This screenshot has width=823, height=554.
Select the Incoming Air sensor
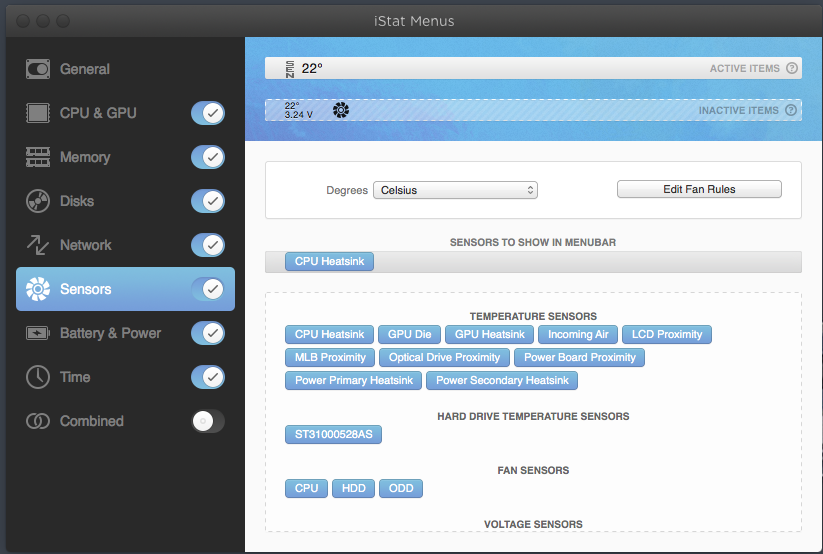578,335
